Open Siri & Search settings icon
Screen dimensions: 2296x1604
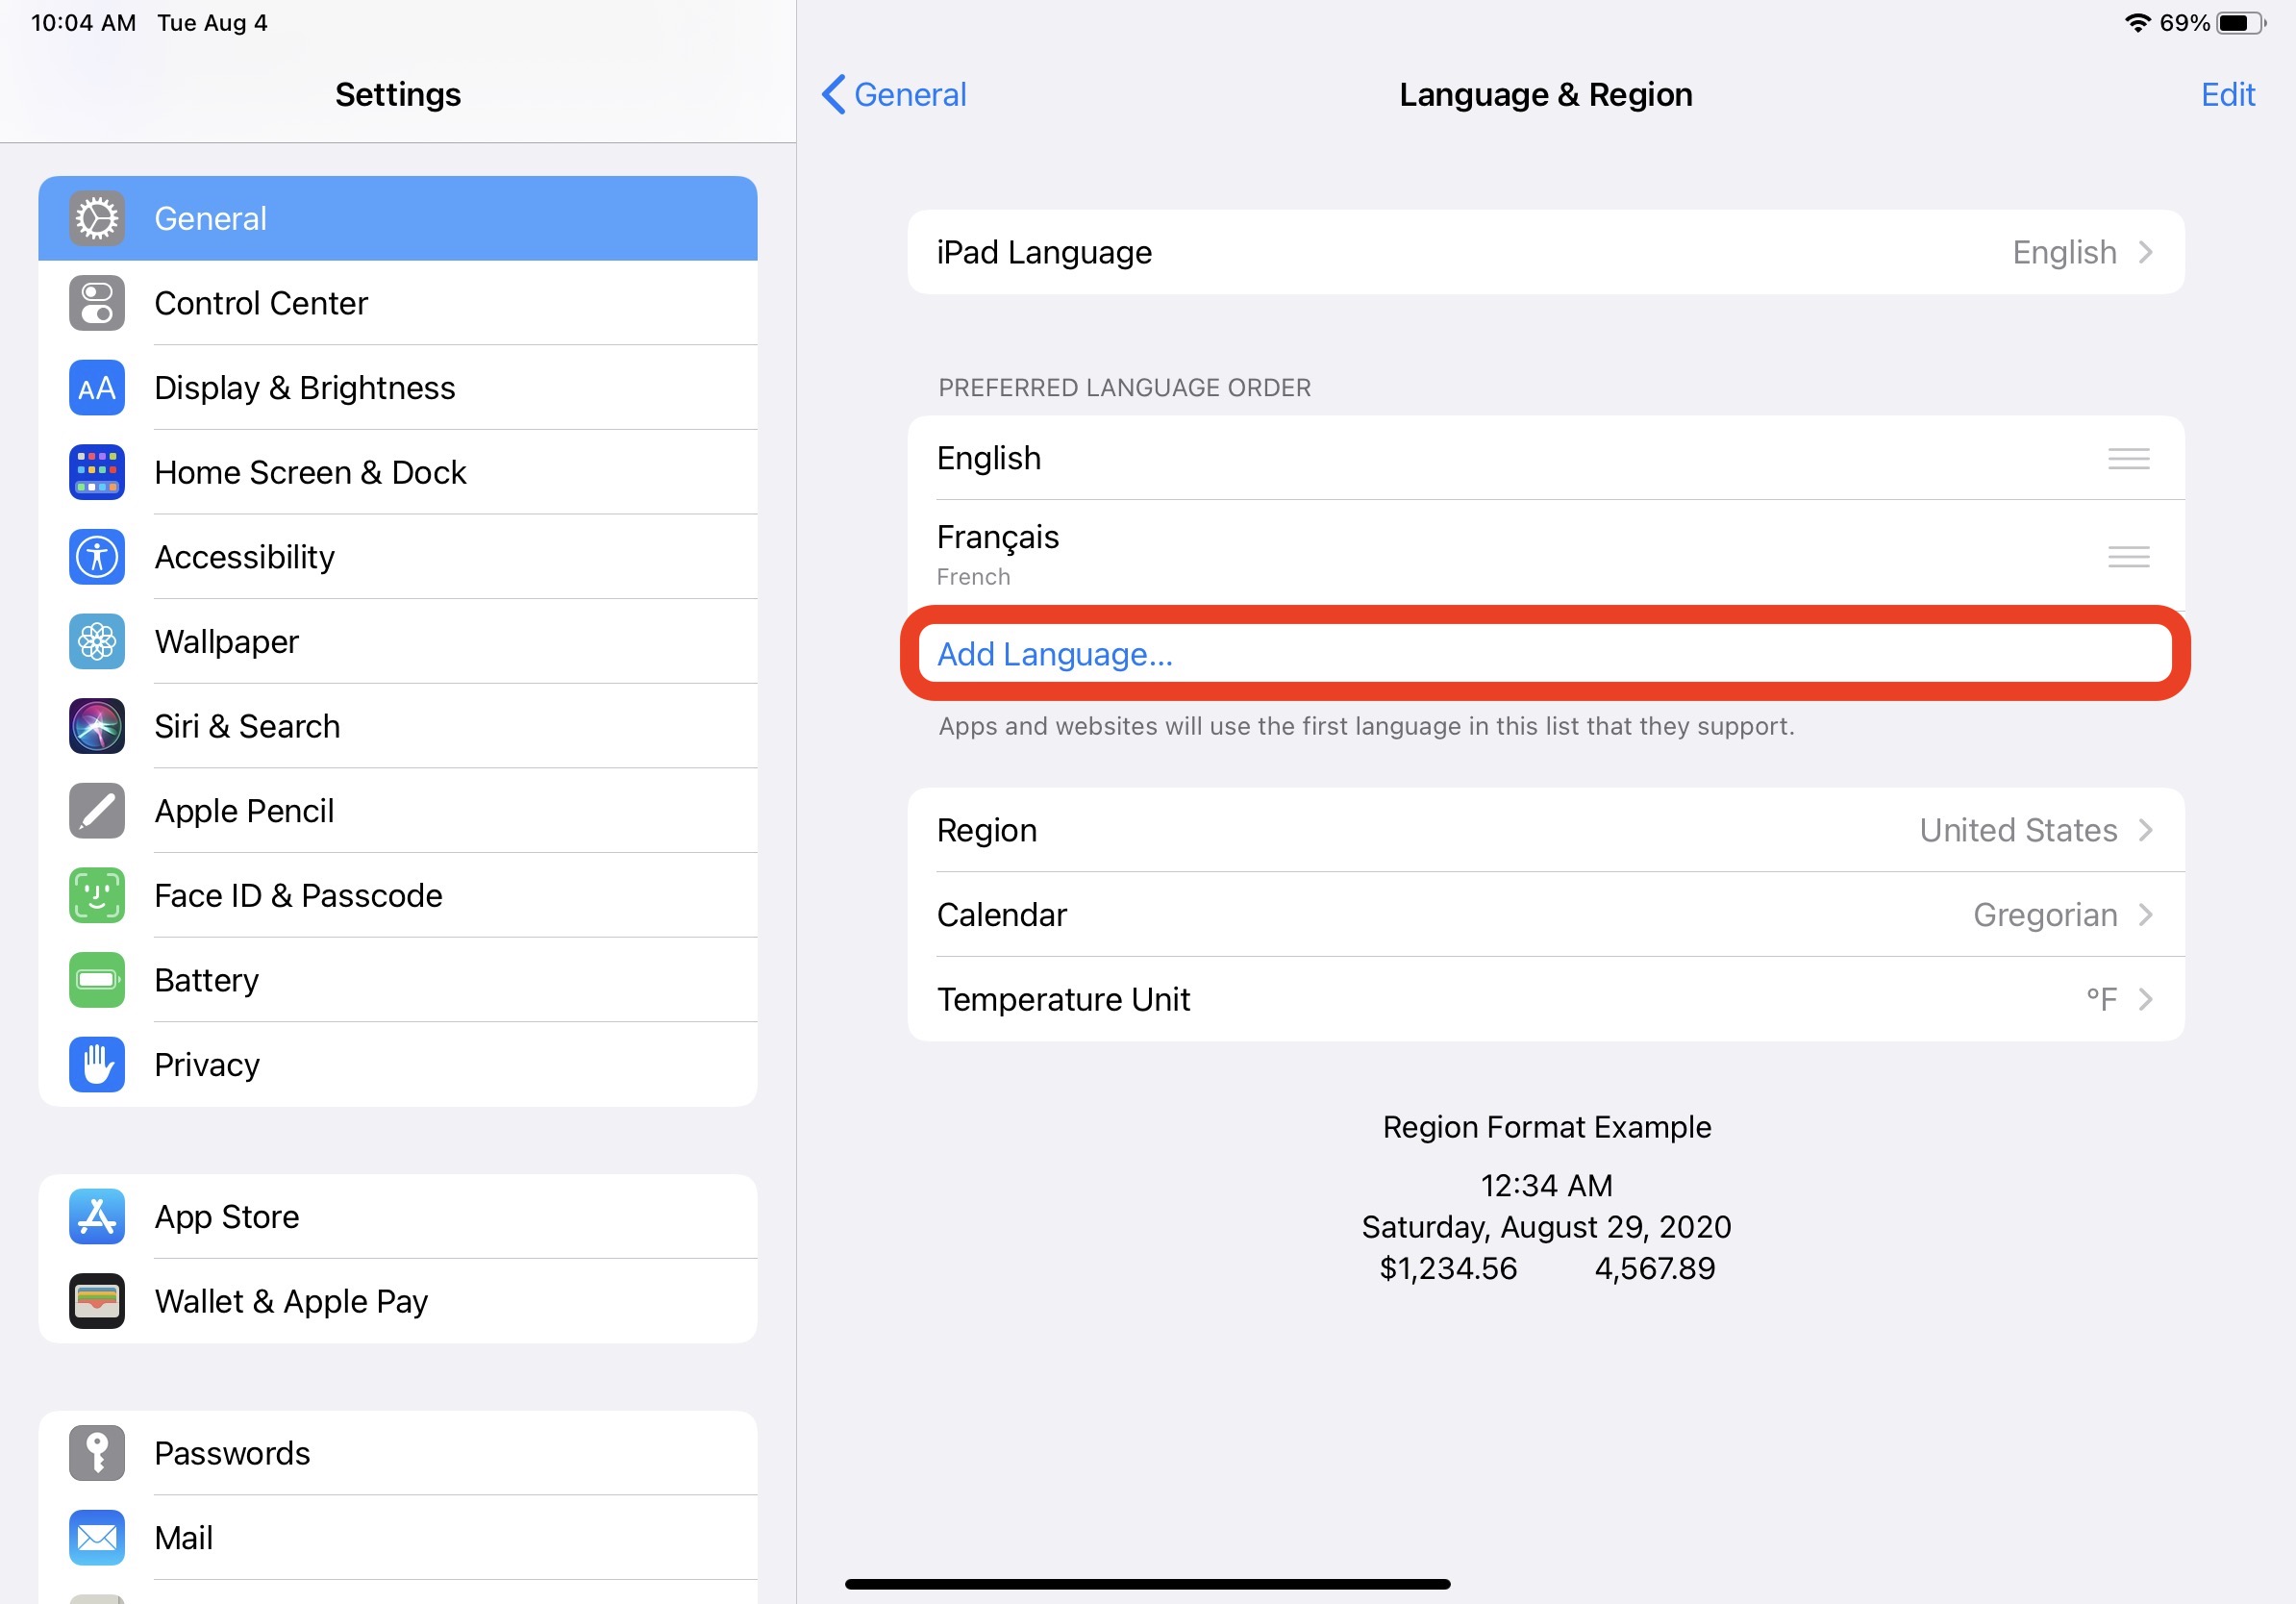96,724
